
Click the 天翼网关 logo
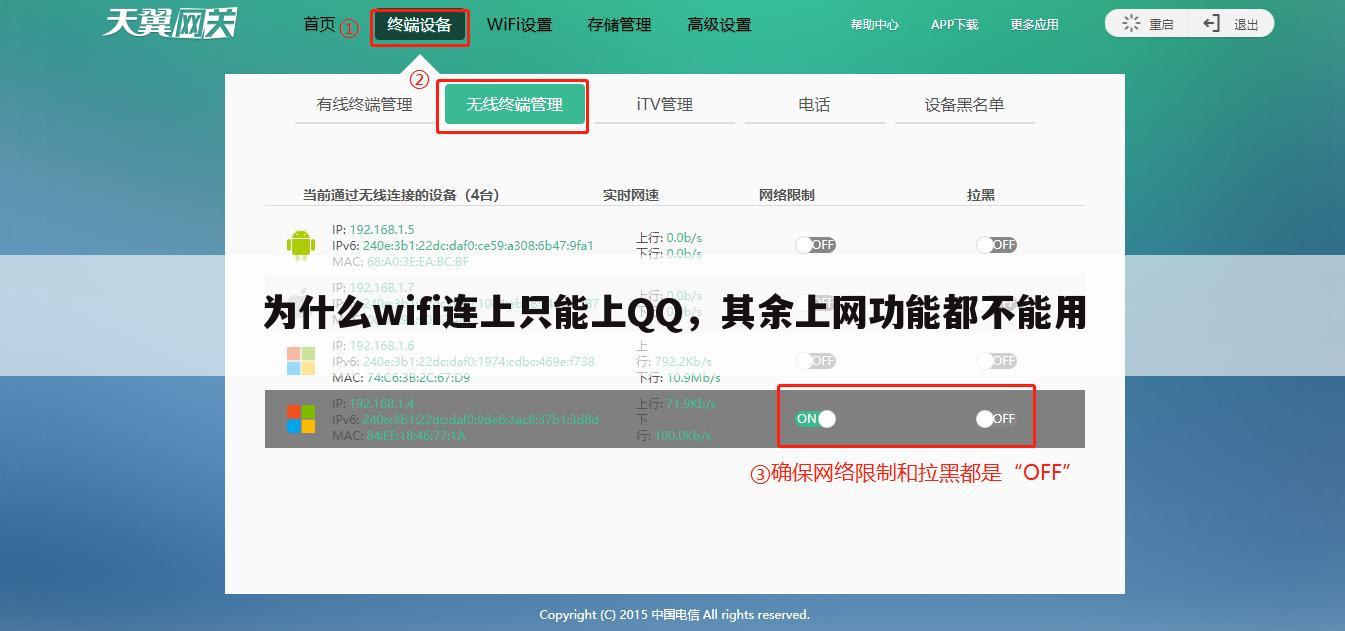(x=170, y=24)
